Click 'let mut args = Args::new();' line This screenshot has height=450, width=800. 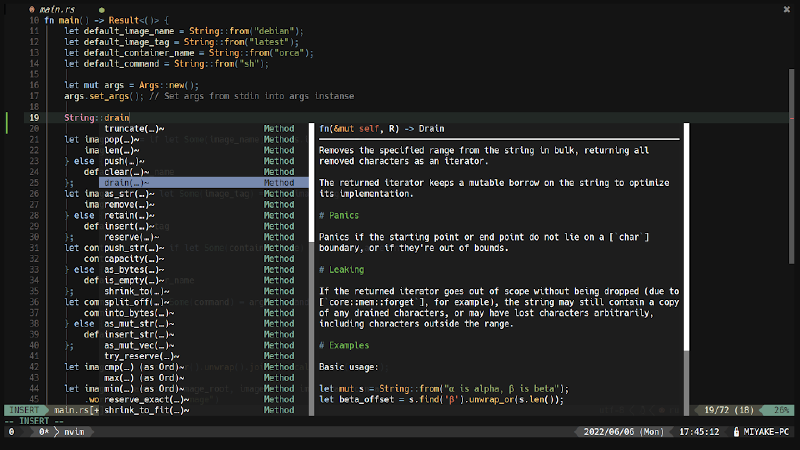pyautogui.click(x=132, y=85)
